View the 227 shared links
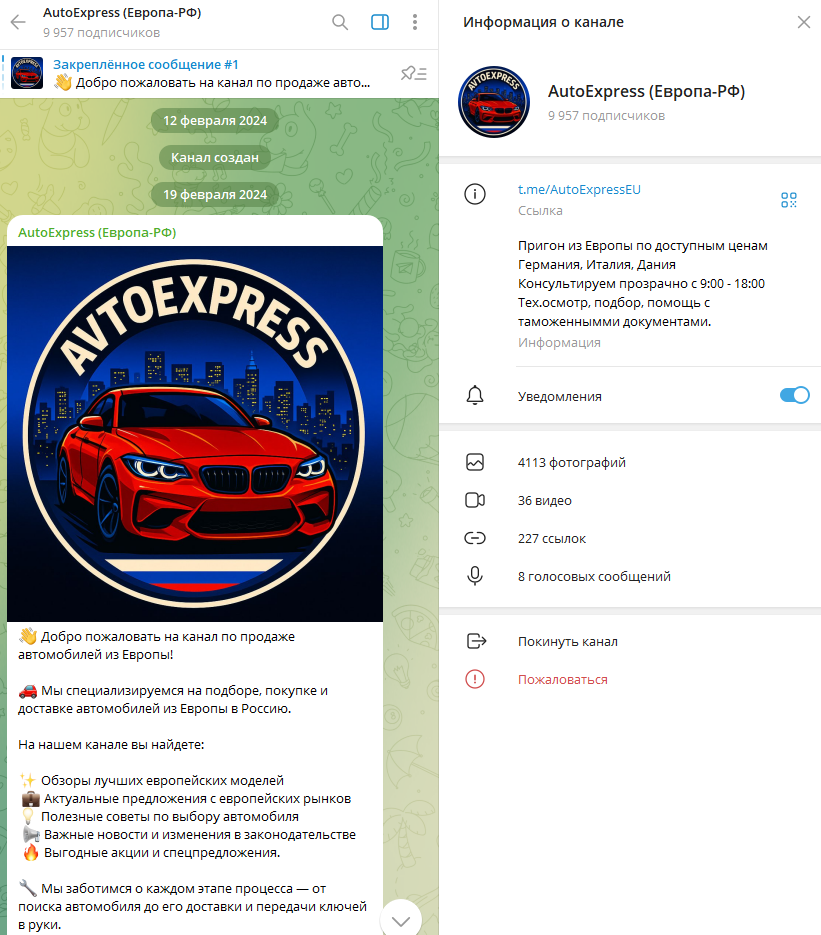 pos(551,538)
